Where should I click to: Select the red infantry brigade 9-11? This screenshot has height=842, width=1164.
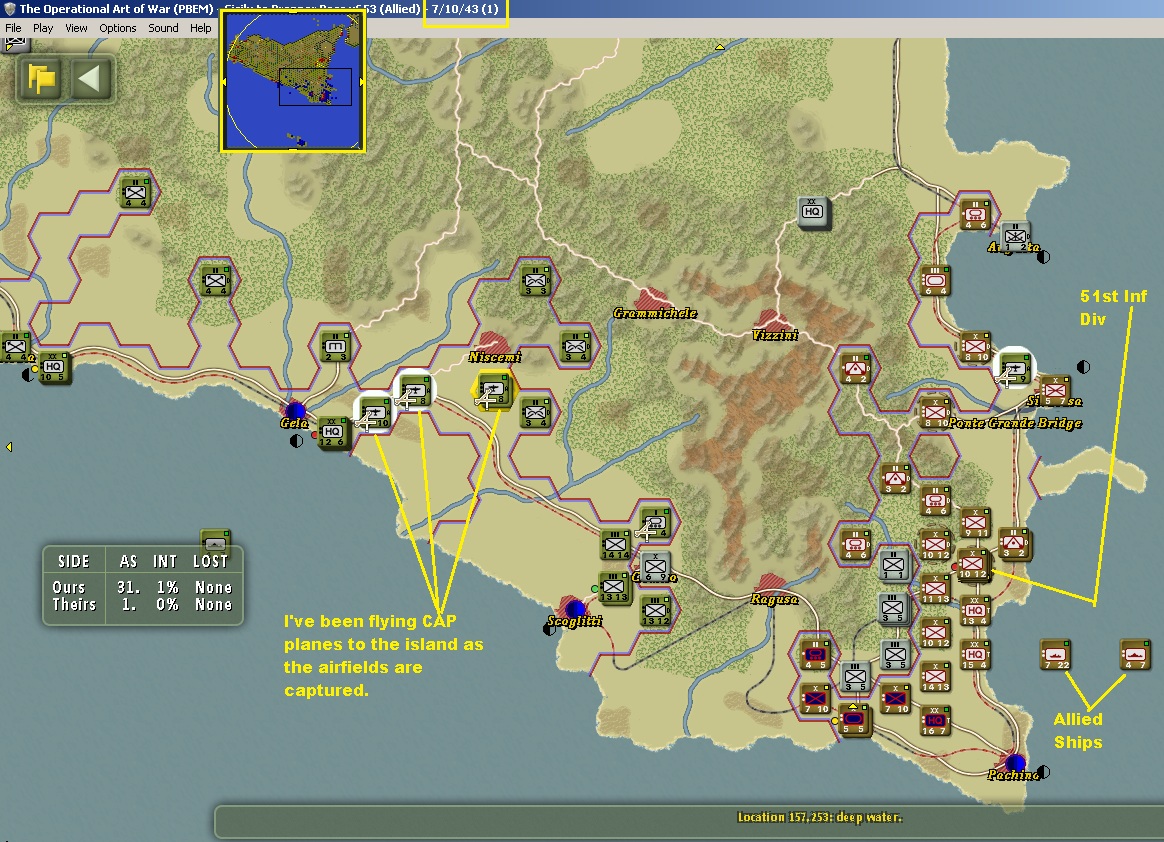(x=975, y=523)
